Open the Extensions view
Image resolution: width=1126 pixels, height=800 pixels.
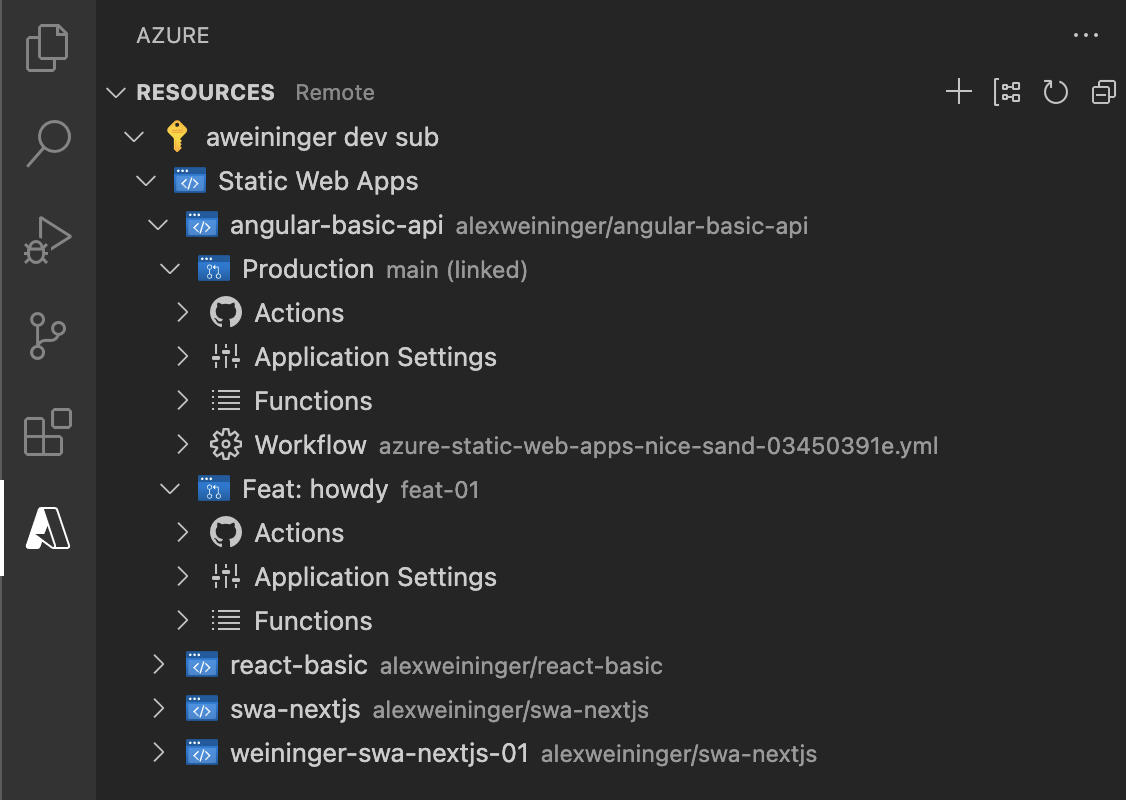pyautogui.click(x=48, y=432)
